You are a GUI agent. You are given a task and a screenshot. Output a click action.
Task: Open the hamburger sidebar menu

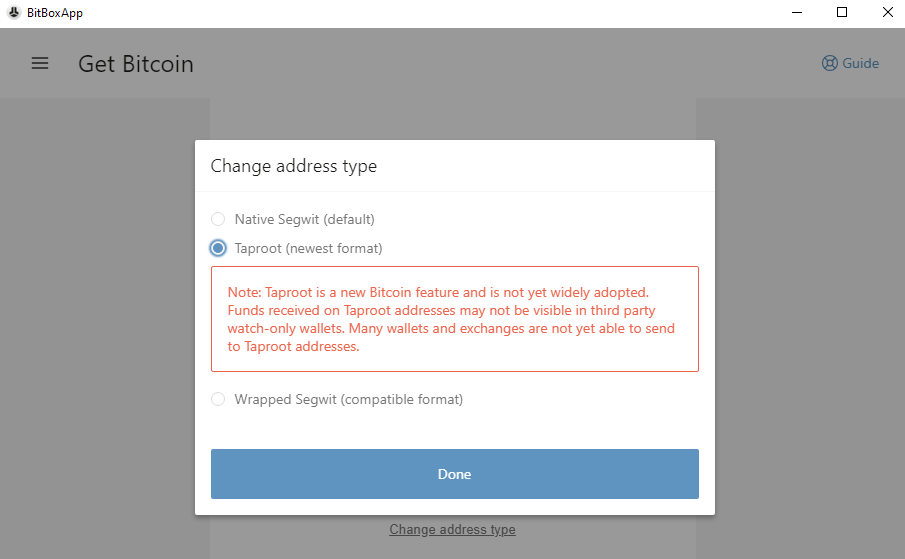click(x=40, y=63)
